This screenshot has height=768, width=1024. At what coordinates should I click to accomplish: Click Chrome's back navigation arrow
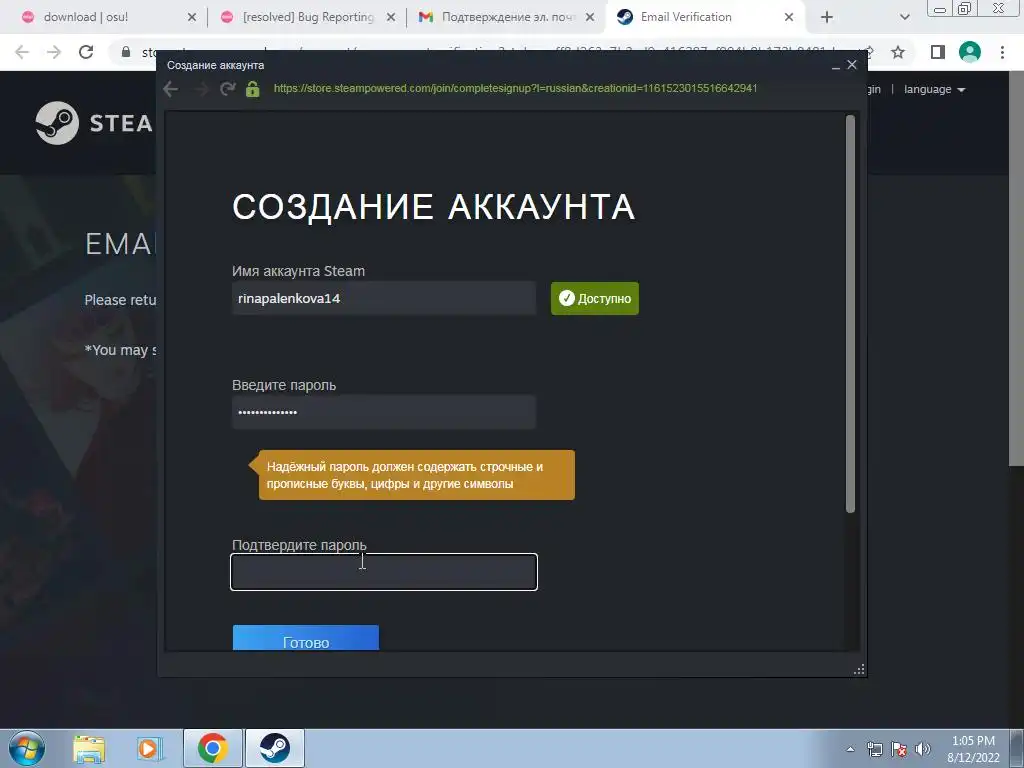click(x=22, y=52)
